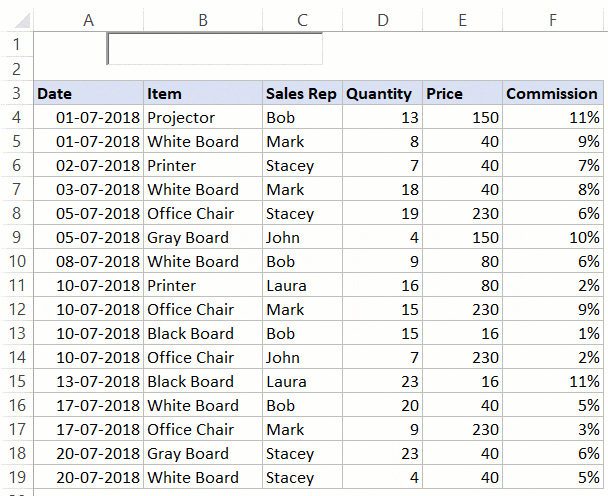Select the Sales Rep header cell
The width and height of the screenshot is (608, 496).
(302, 93)
